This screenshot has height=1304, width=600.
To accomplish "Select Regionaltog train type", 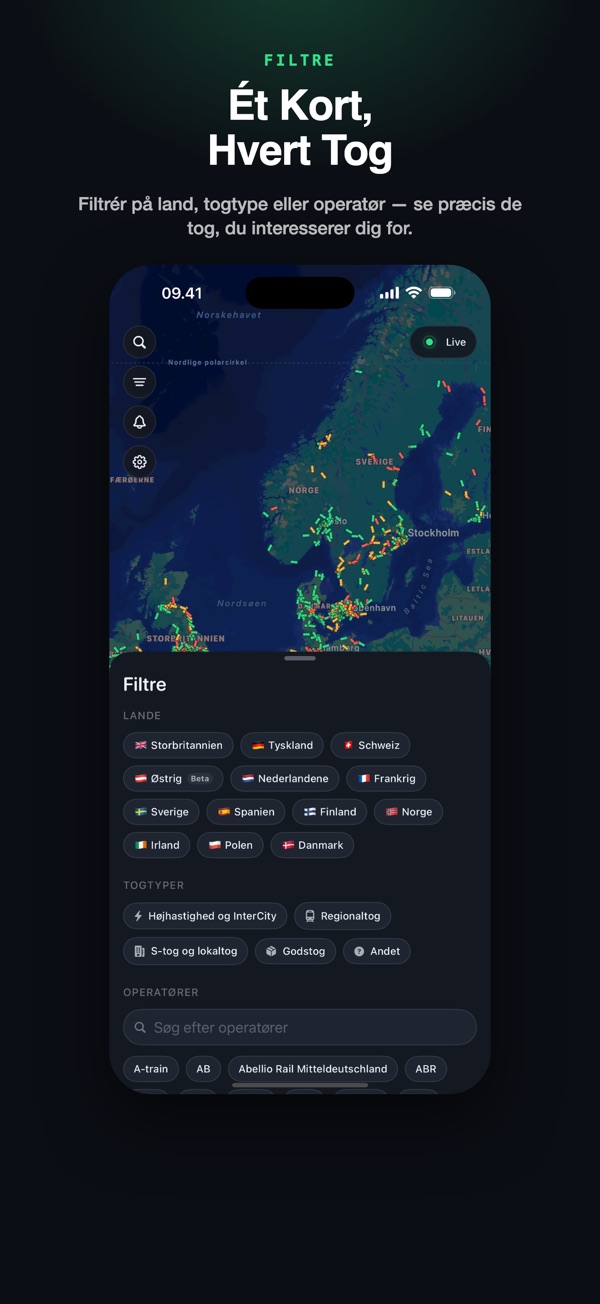I will 343,915.
